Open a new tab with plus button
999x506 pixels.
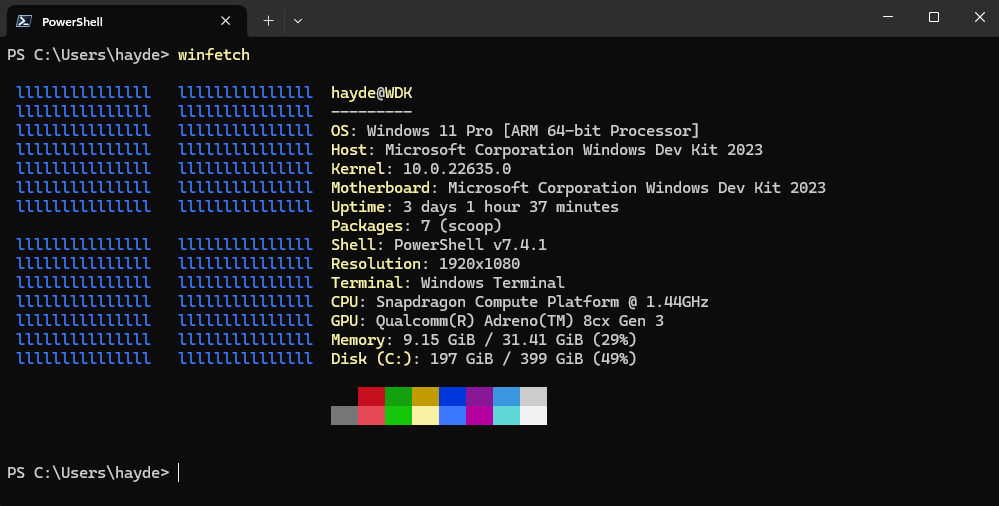coord(268,21)
